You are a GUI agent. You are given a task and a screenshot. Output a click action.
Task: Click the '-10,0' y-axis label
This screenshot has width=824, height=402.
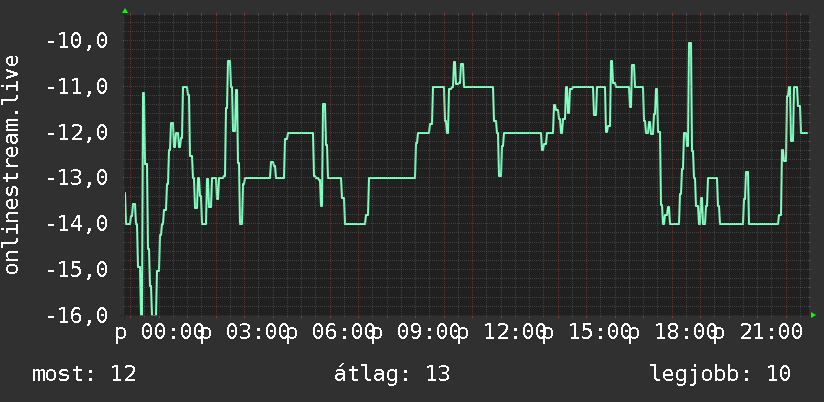click(77, 40)
